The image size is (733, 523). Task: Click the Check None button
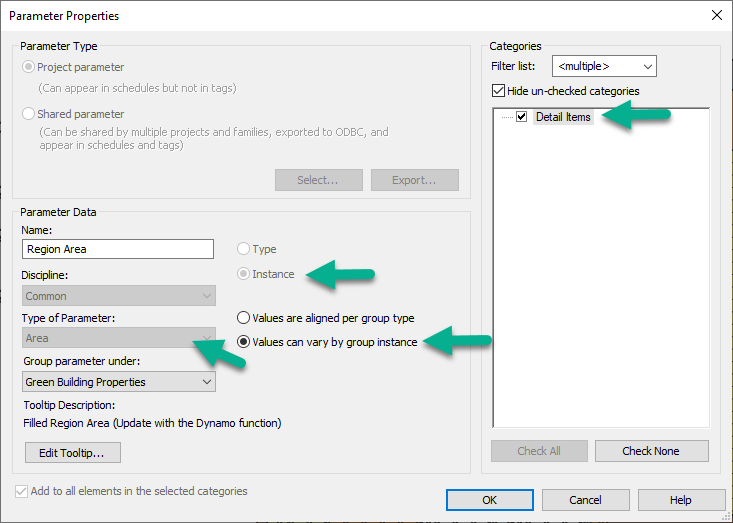pyautogui.click(x=652, y=451)
